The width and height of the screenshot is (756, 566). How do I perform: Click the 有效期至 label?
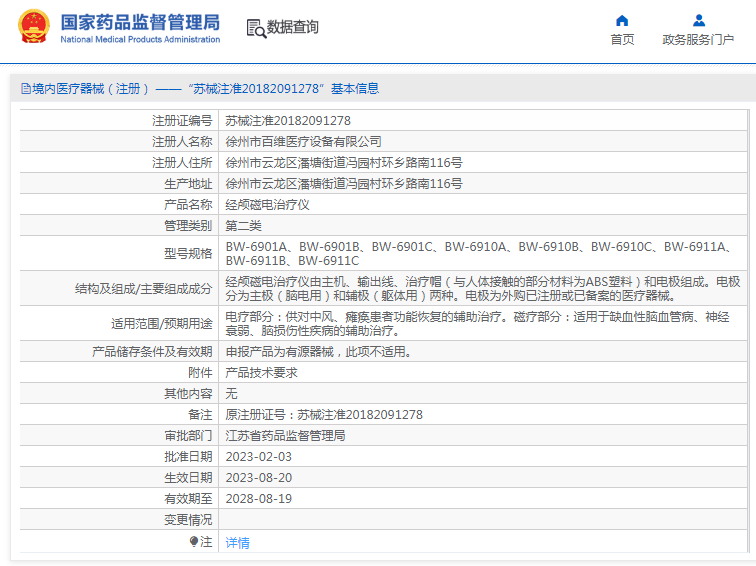click(x=188, y=499)
